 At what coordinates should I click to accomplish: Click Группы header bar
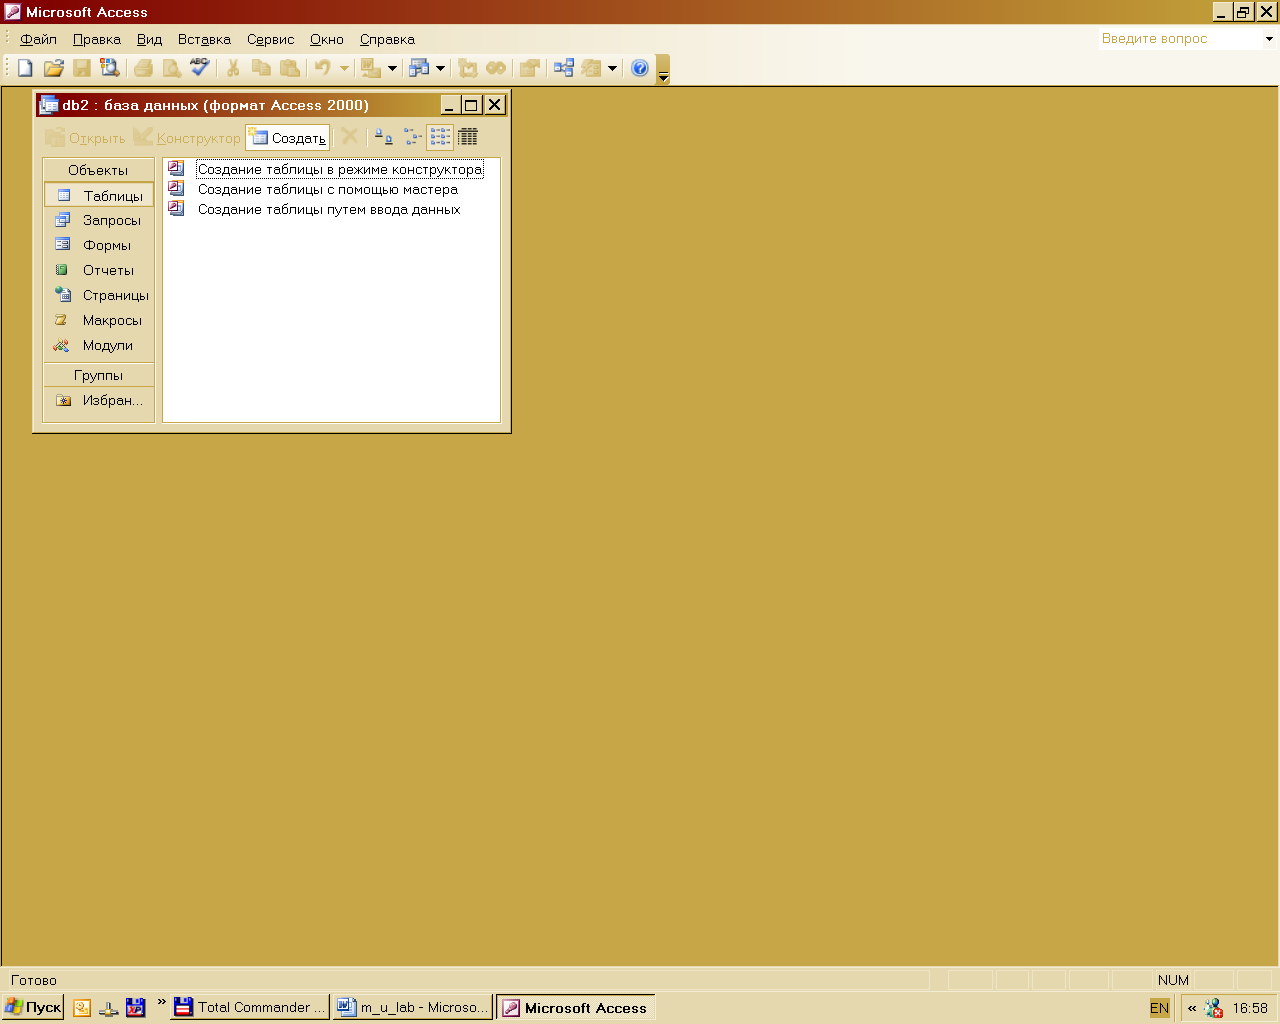[x=99, y=375]
